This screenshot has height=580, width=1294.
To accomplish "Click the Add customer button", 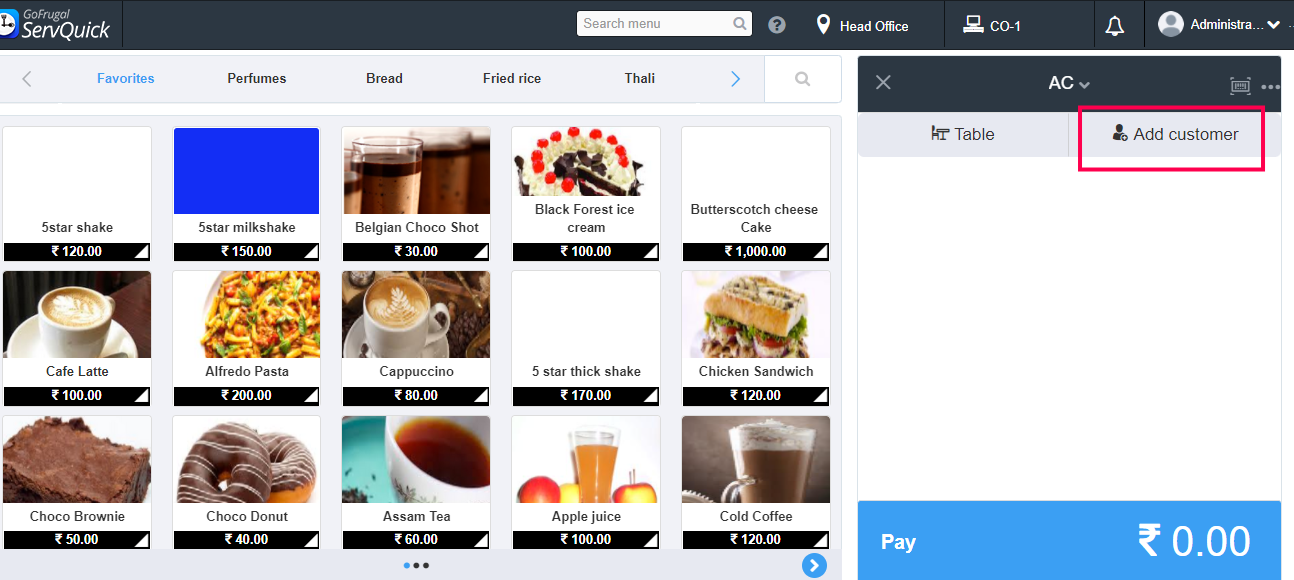I will pos(1175,134).
